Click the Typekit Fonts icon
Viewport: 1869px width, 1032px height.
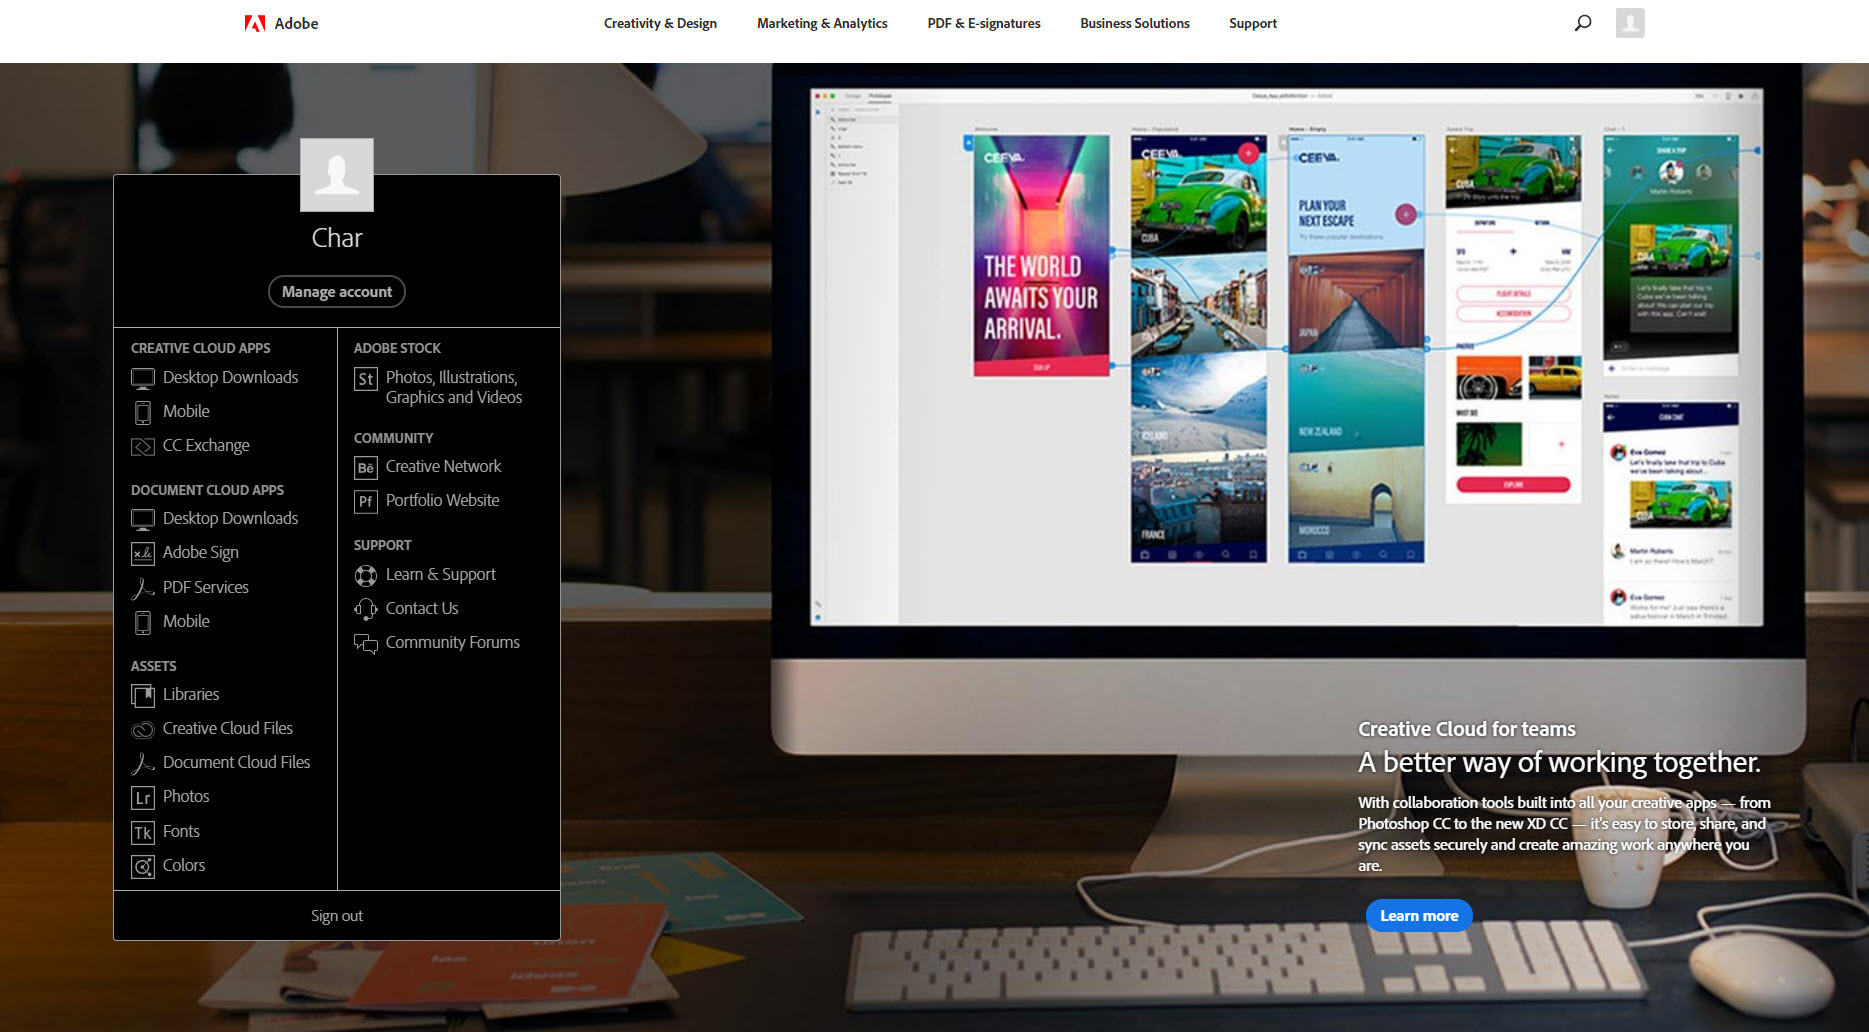pyautogui.click(x=143, y=833)
